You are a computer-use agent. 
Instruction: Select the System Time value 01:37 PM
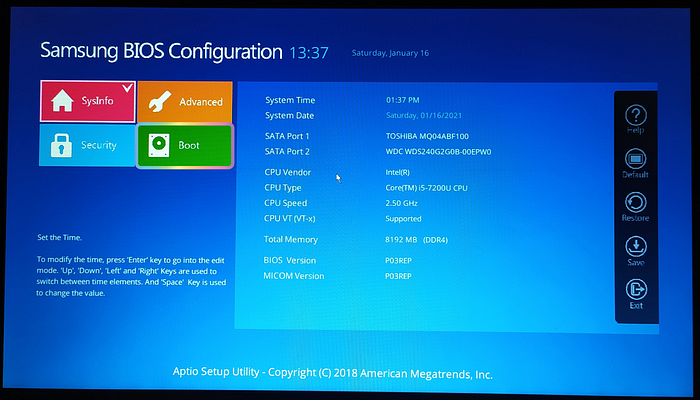(403, 100)
